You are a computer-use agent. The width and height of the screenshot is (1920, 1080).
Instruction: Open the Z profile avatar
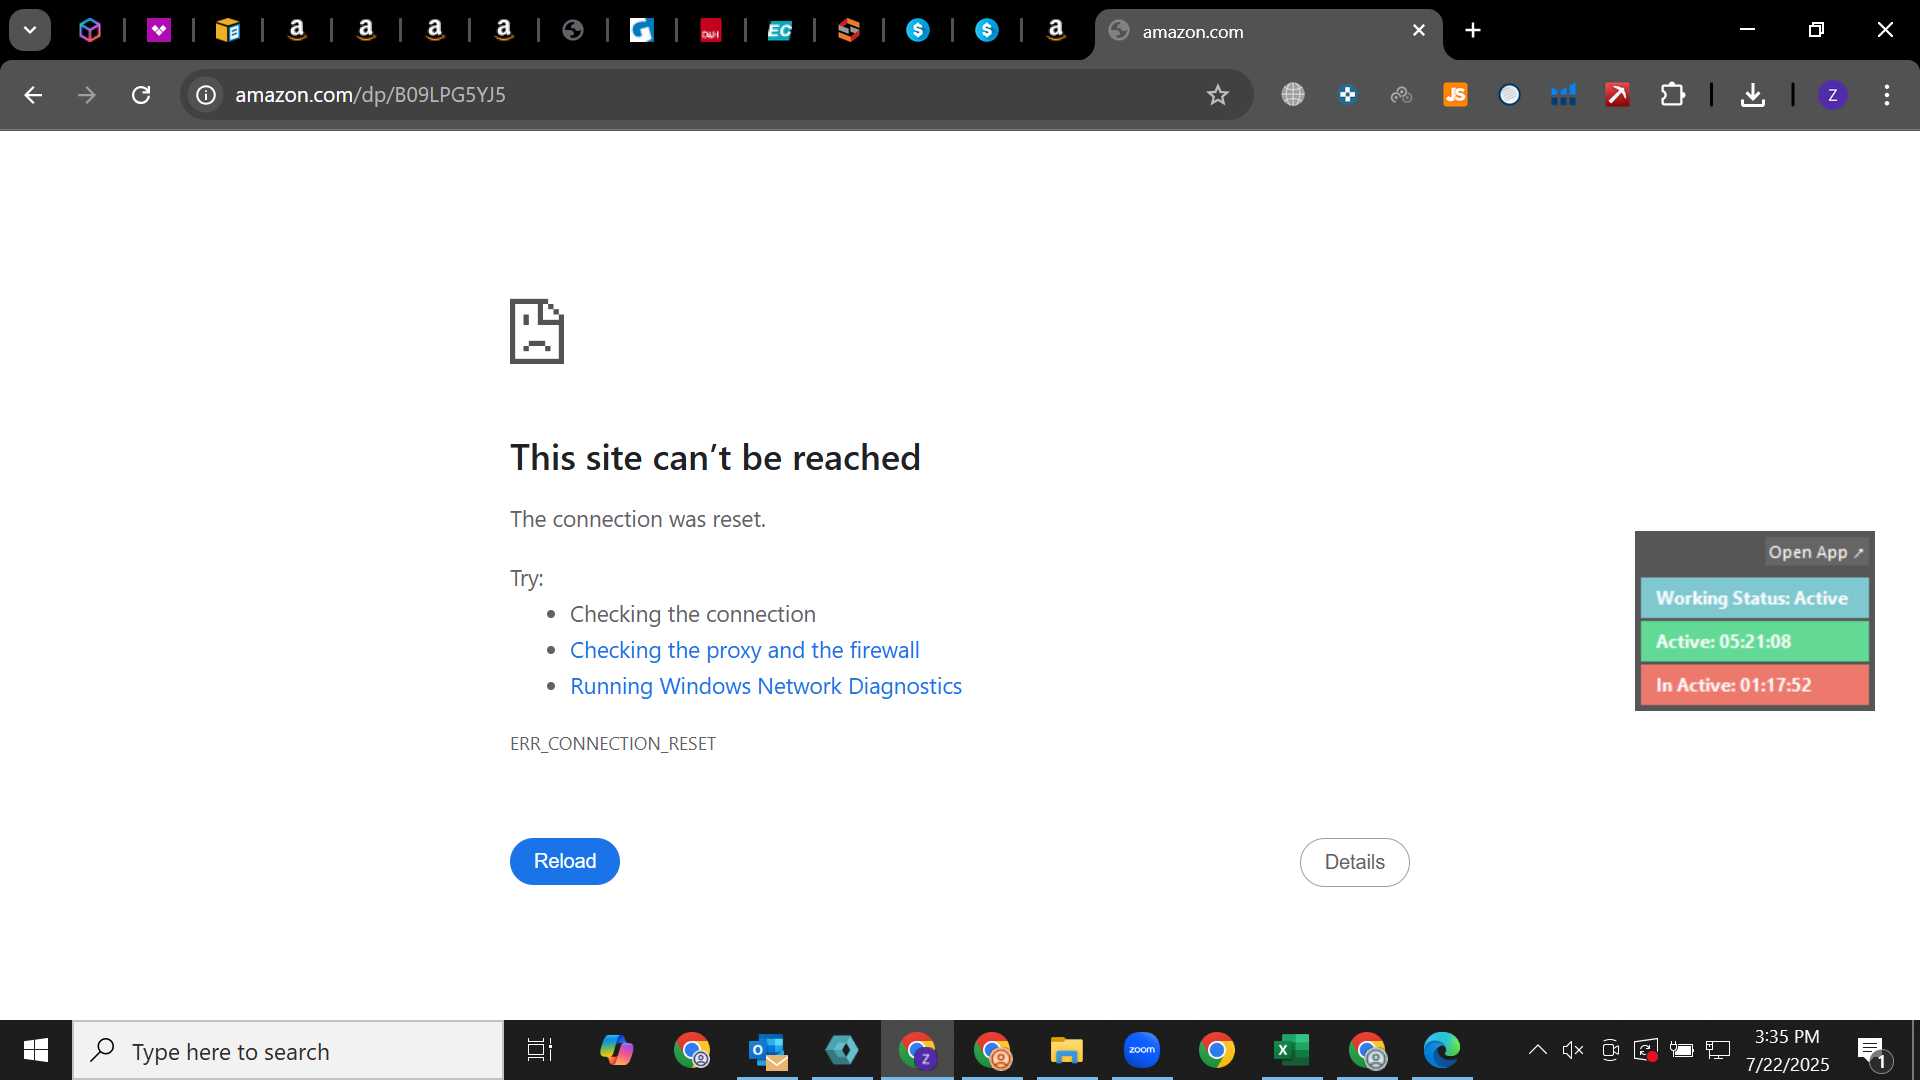tap(1832, 95)
